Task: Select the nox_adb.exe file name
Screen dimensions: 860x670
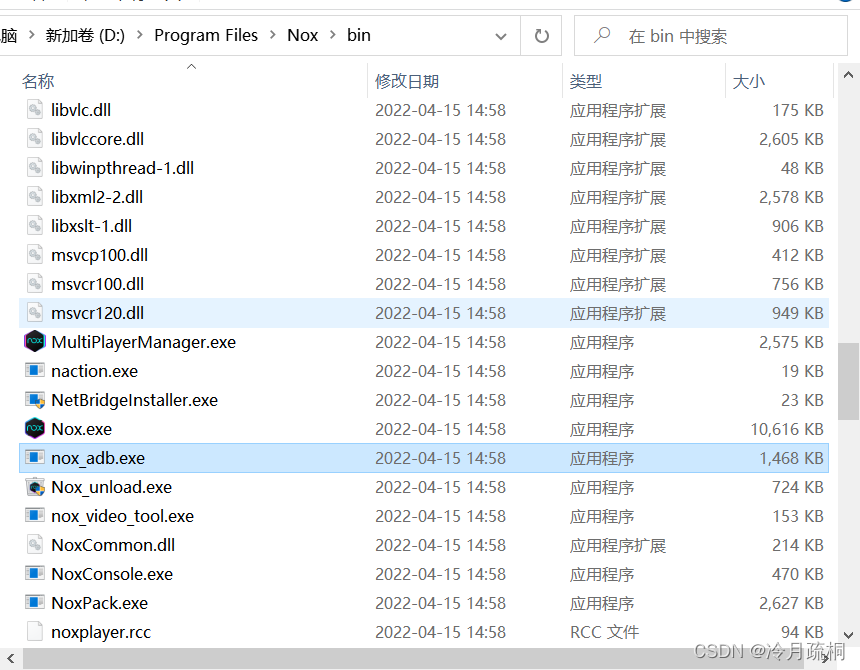Action: [x=98, y=458]
